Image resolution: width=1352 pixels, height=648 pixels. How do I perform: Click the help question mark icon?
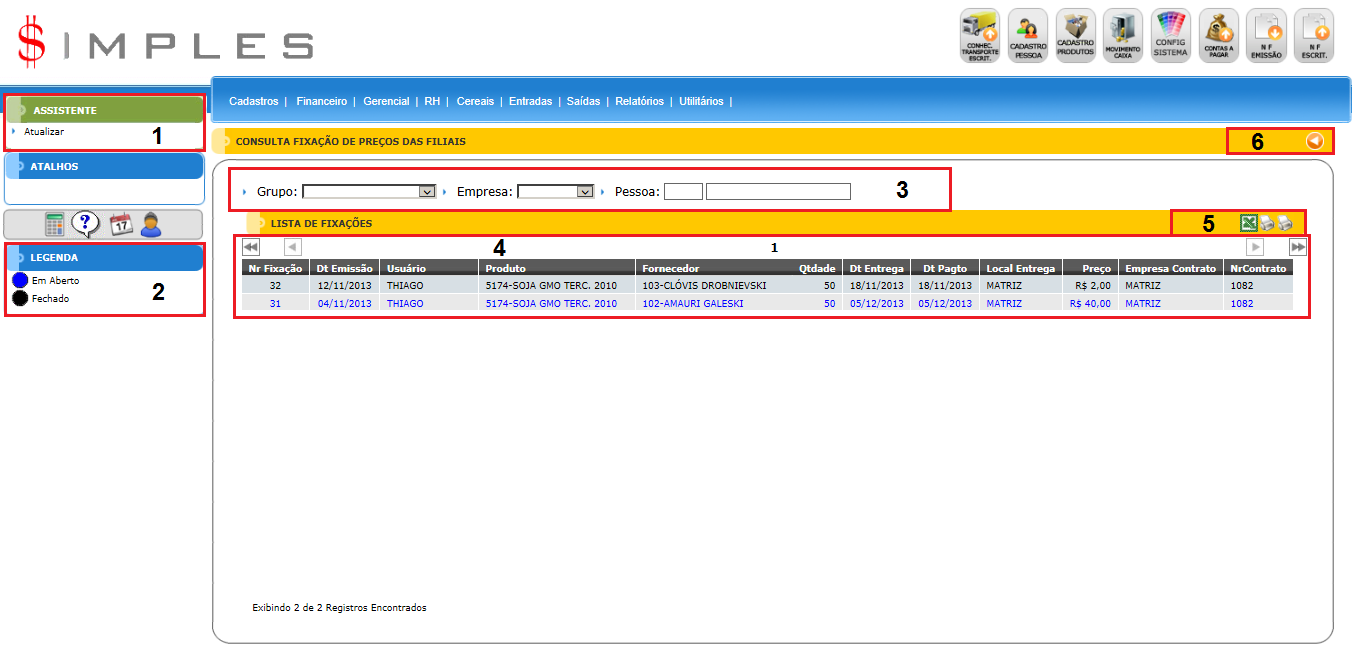pos(87,224)
